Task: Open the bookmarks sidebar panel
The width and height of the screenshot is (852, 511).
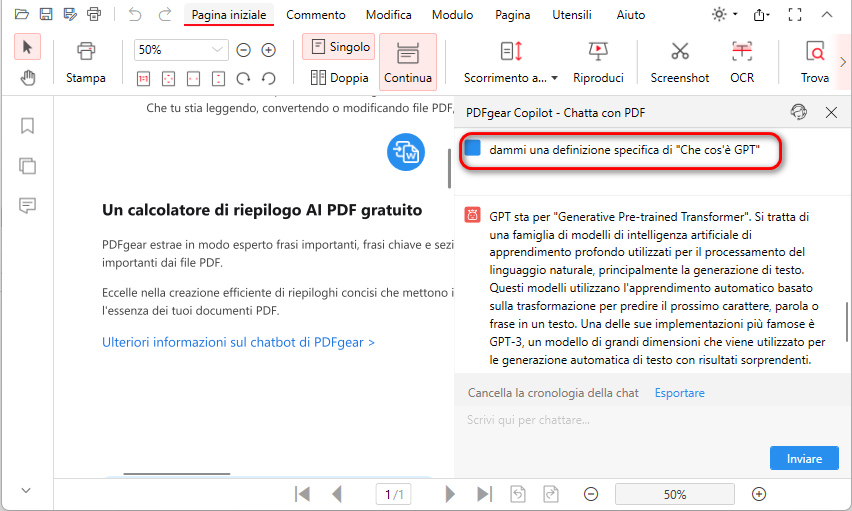Action: pos(27,126)
